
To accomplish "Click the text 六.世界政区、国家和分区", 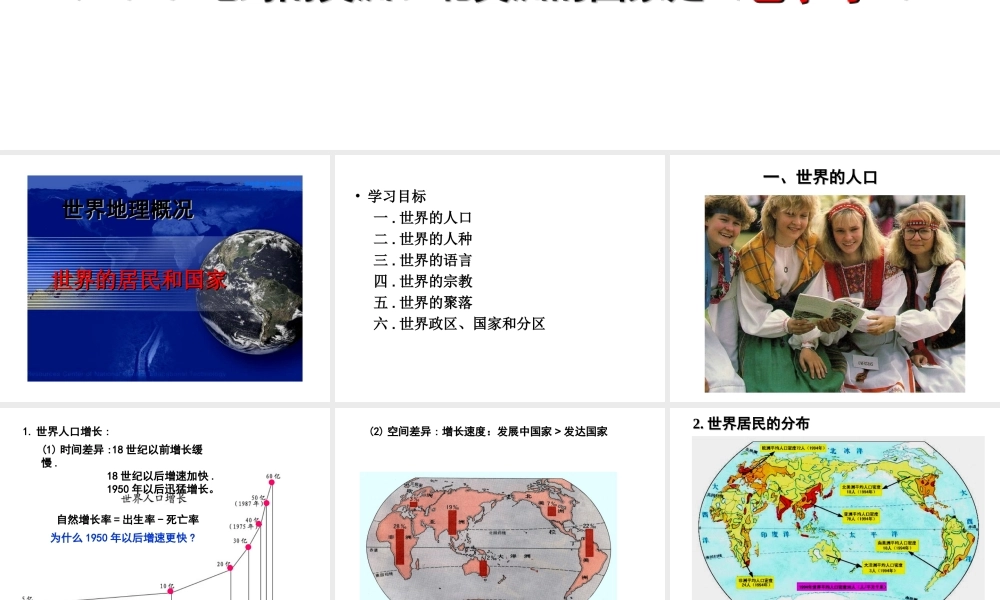I will coord(459,324).
